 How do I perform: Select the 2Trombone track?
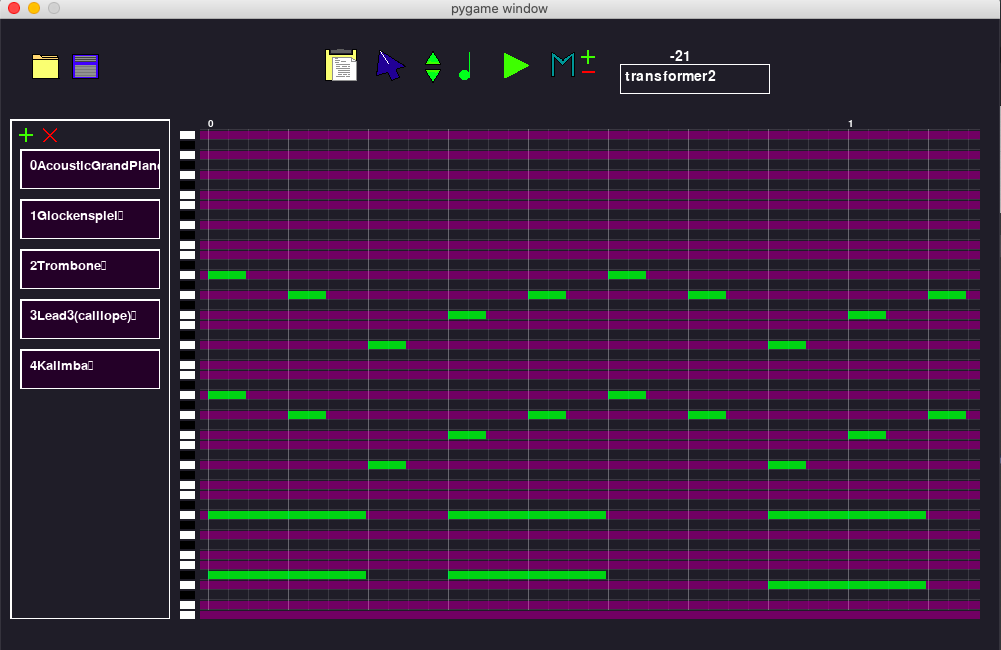click(90, 269)
